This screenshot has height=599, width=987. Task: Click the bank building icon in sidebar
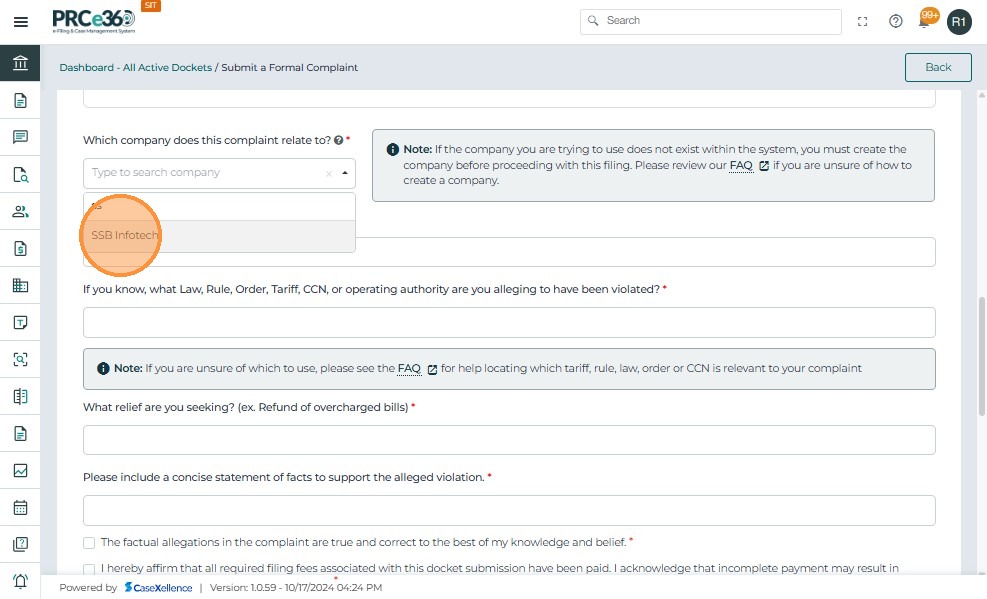pos(20,63)
